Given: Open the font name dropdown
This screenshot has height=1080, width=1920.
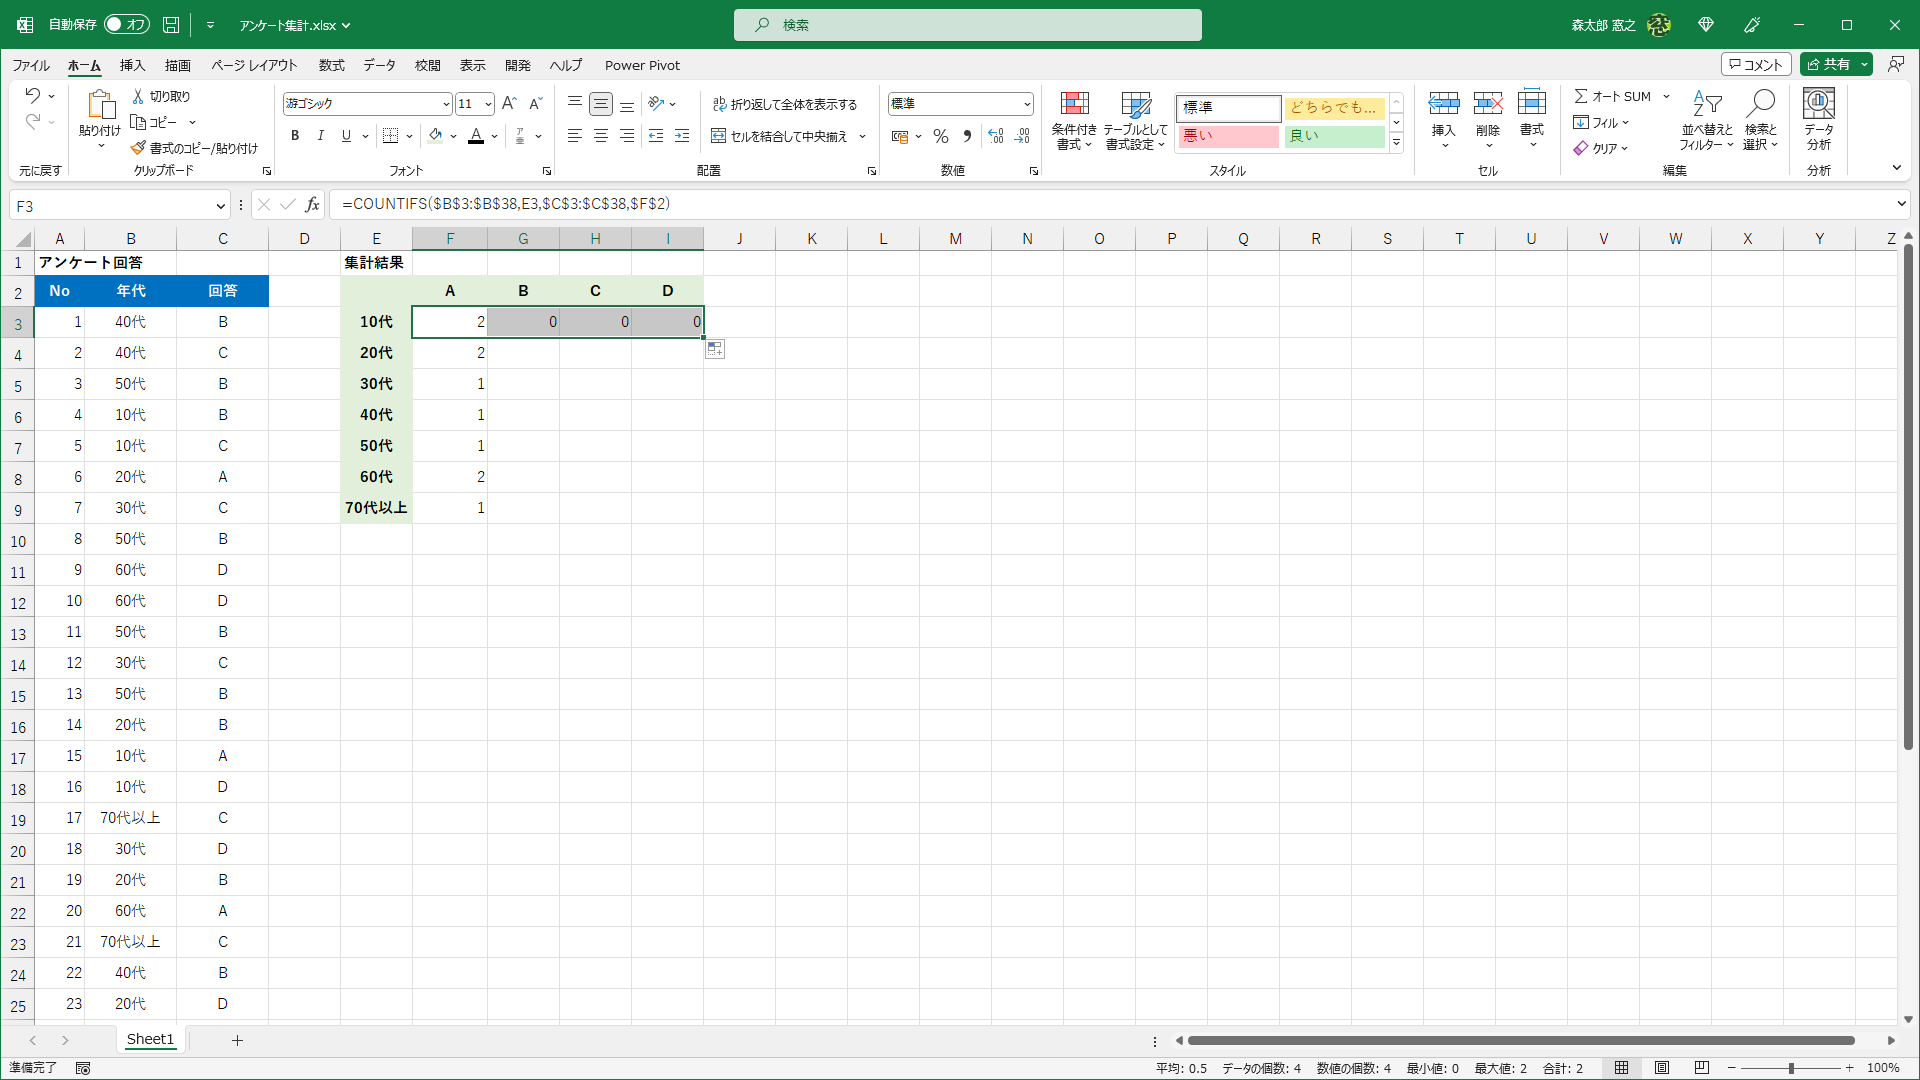Looking at the screenshot, I should tap(446, 104).
